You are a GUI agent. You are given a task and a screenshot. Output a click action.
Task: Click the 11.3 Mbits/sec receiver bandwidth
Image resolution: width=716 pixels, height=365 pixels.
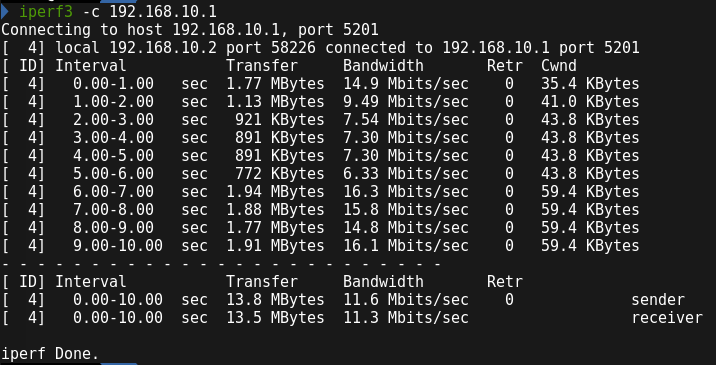(406, 318)
